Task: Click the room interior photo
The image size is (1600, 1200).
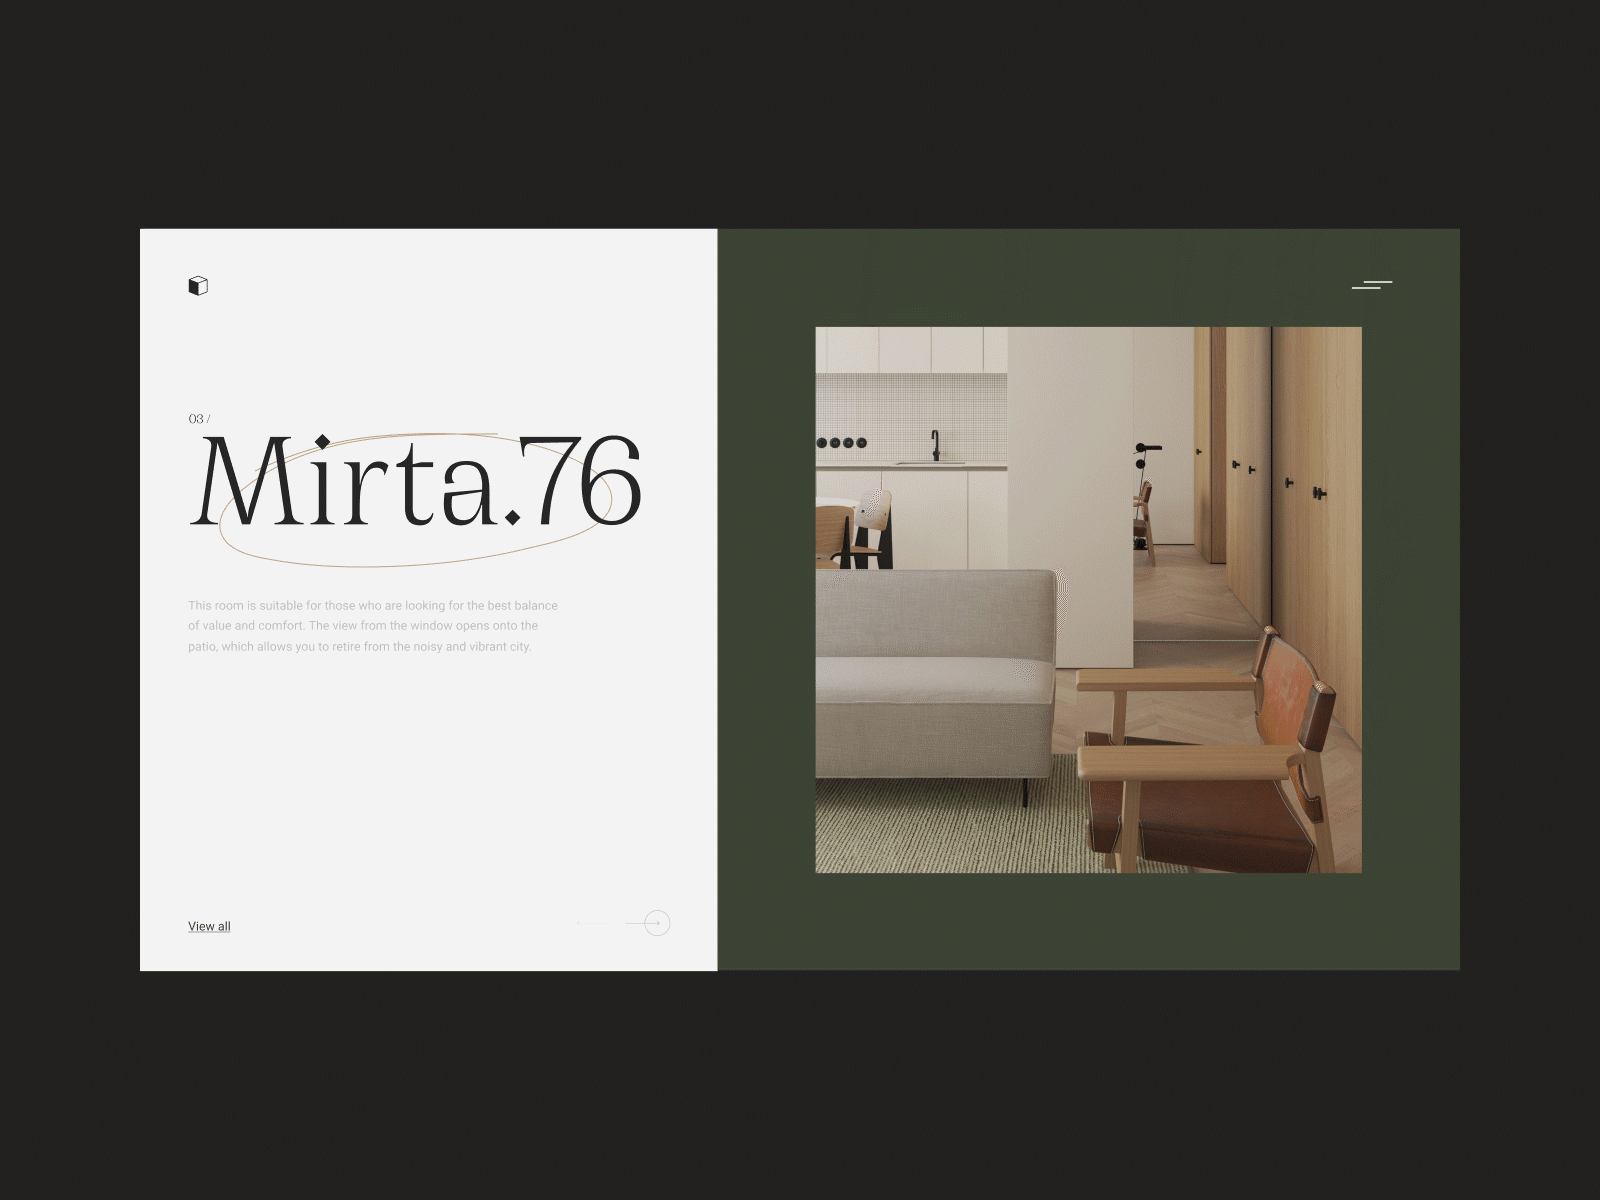Action: (x=1088, y=600)
